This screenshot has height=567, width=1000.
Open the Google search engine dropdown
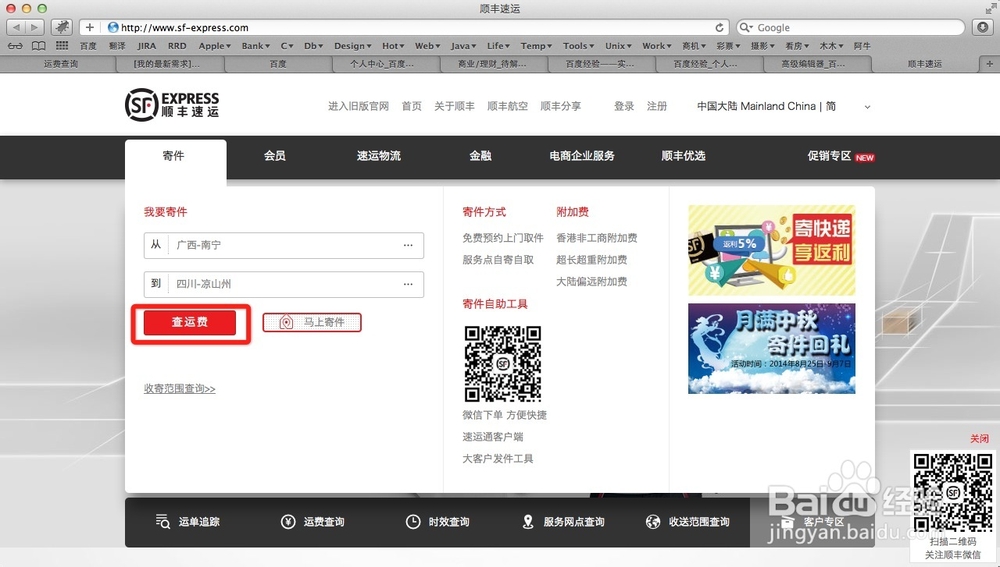[x=745, y=27]
